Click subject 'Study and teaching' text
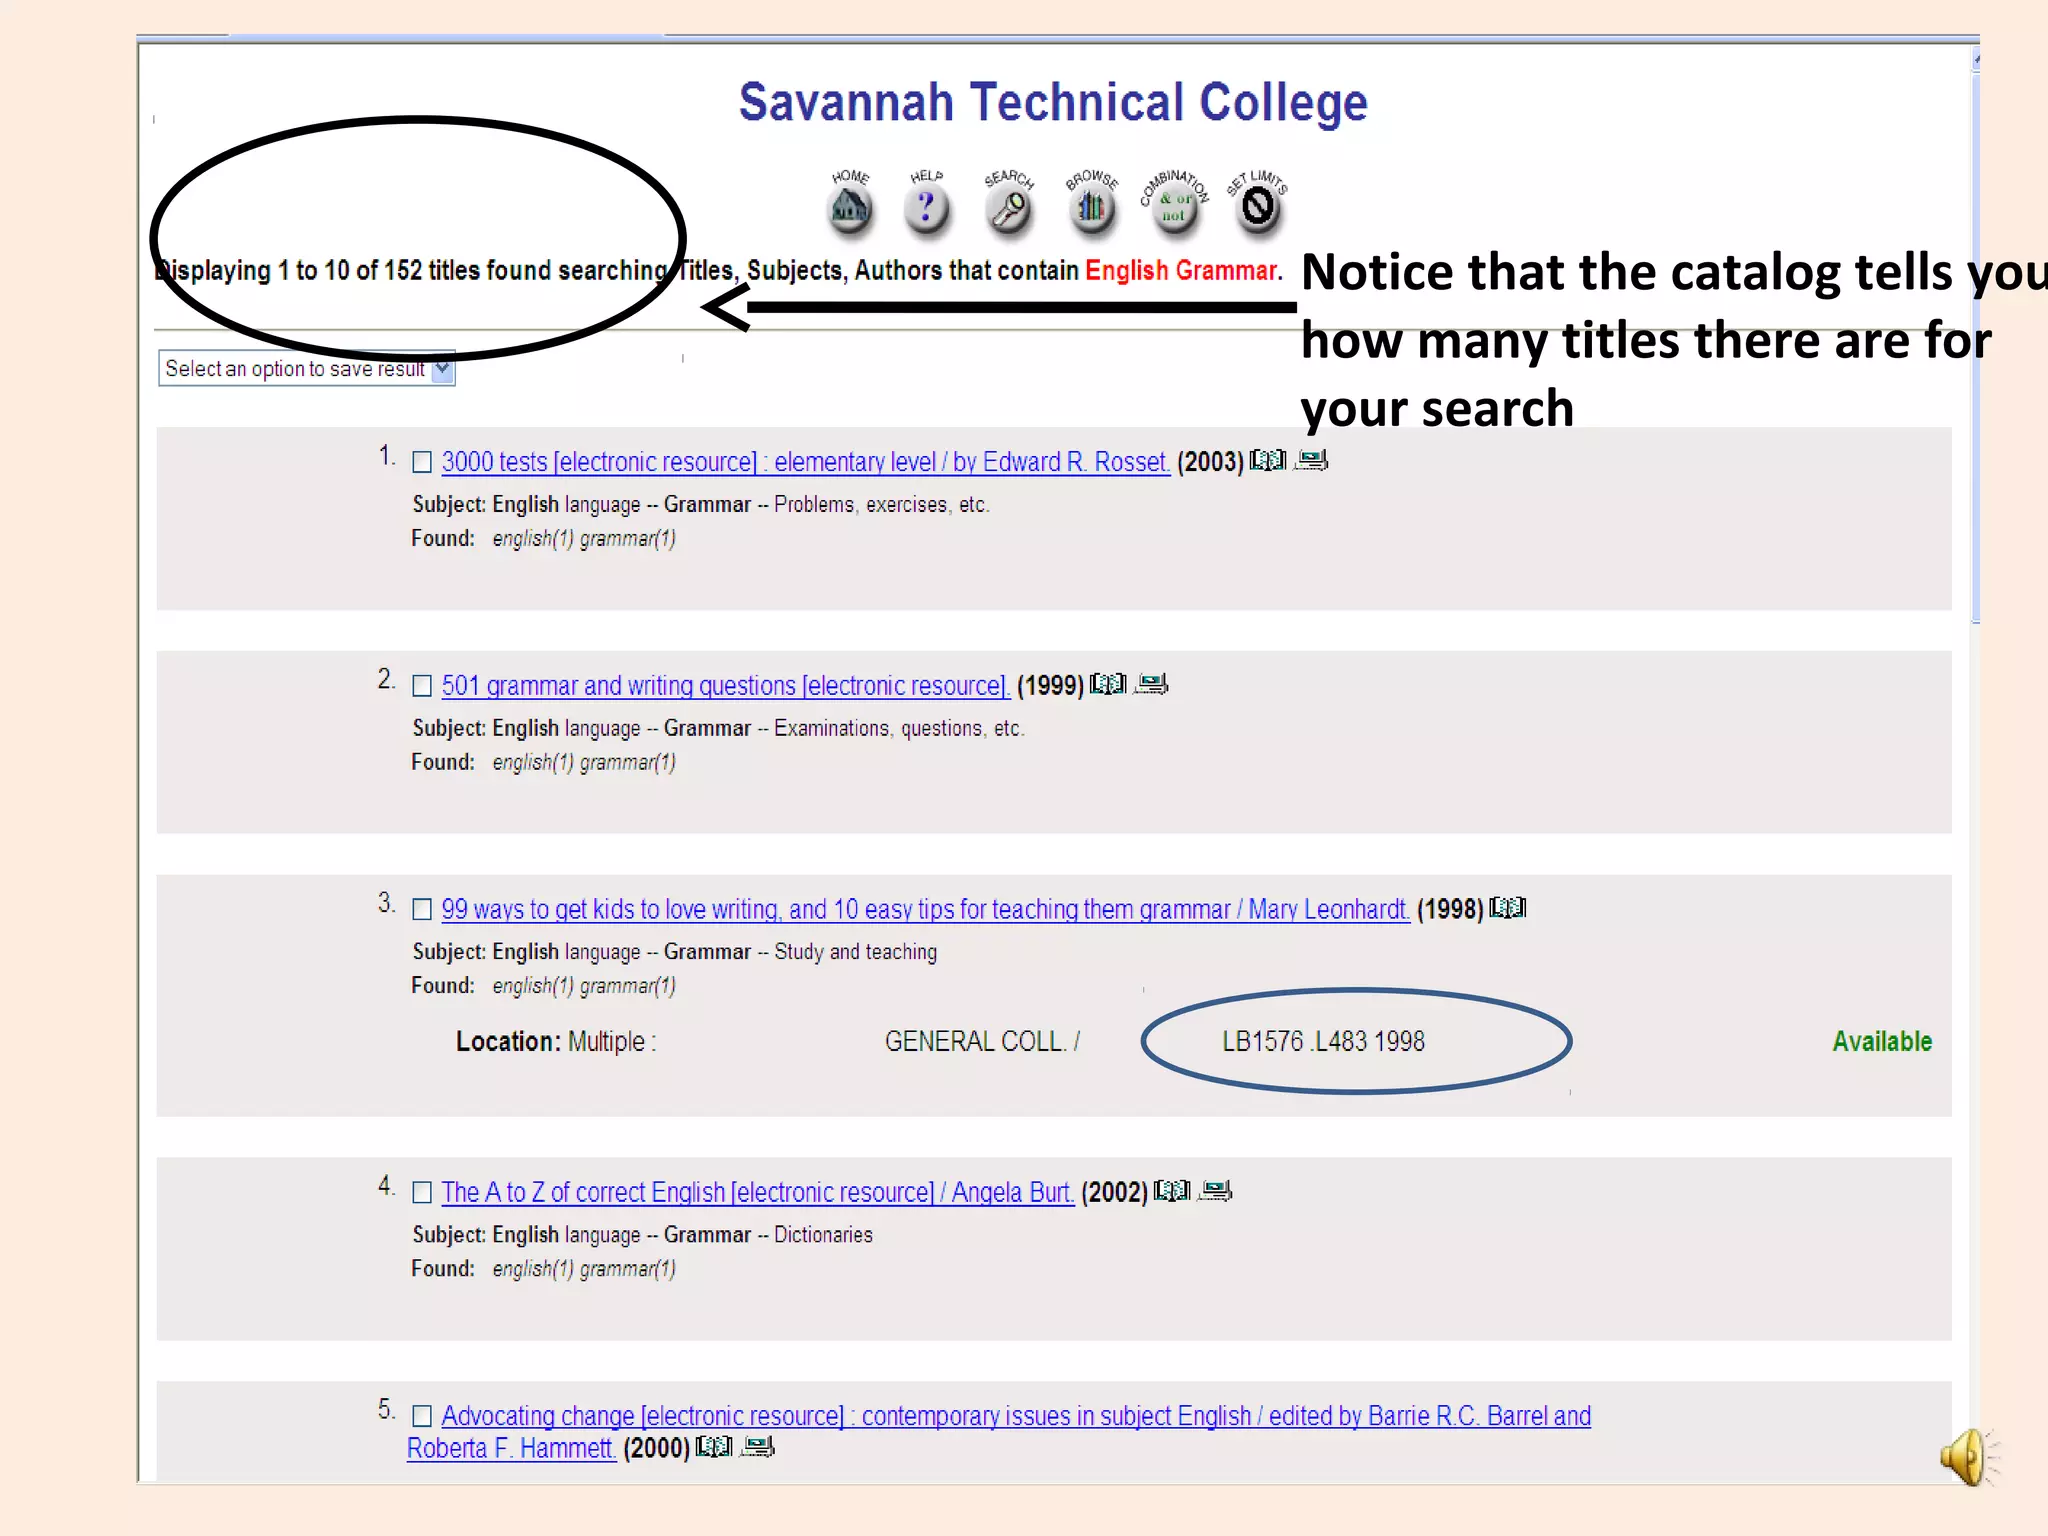Viewport: 2048px width, 1536px height. [855, 952]
